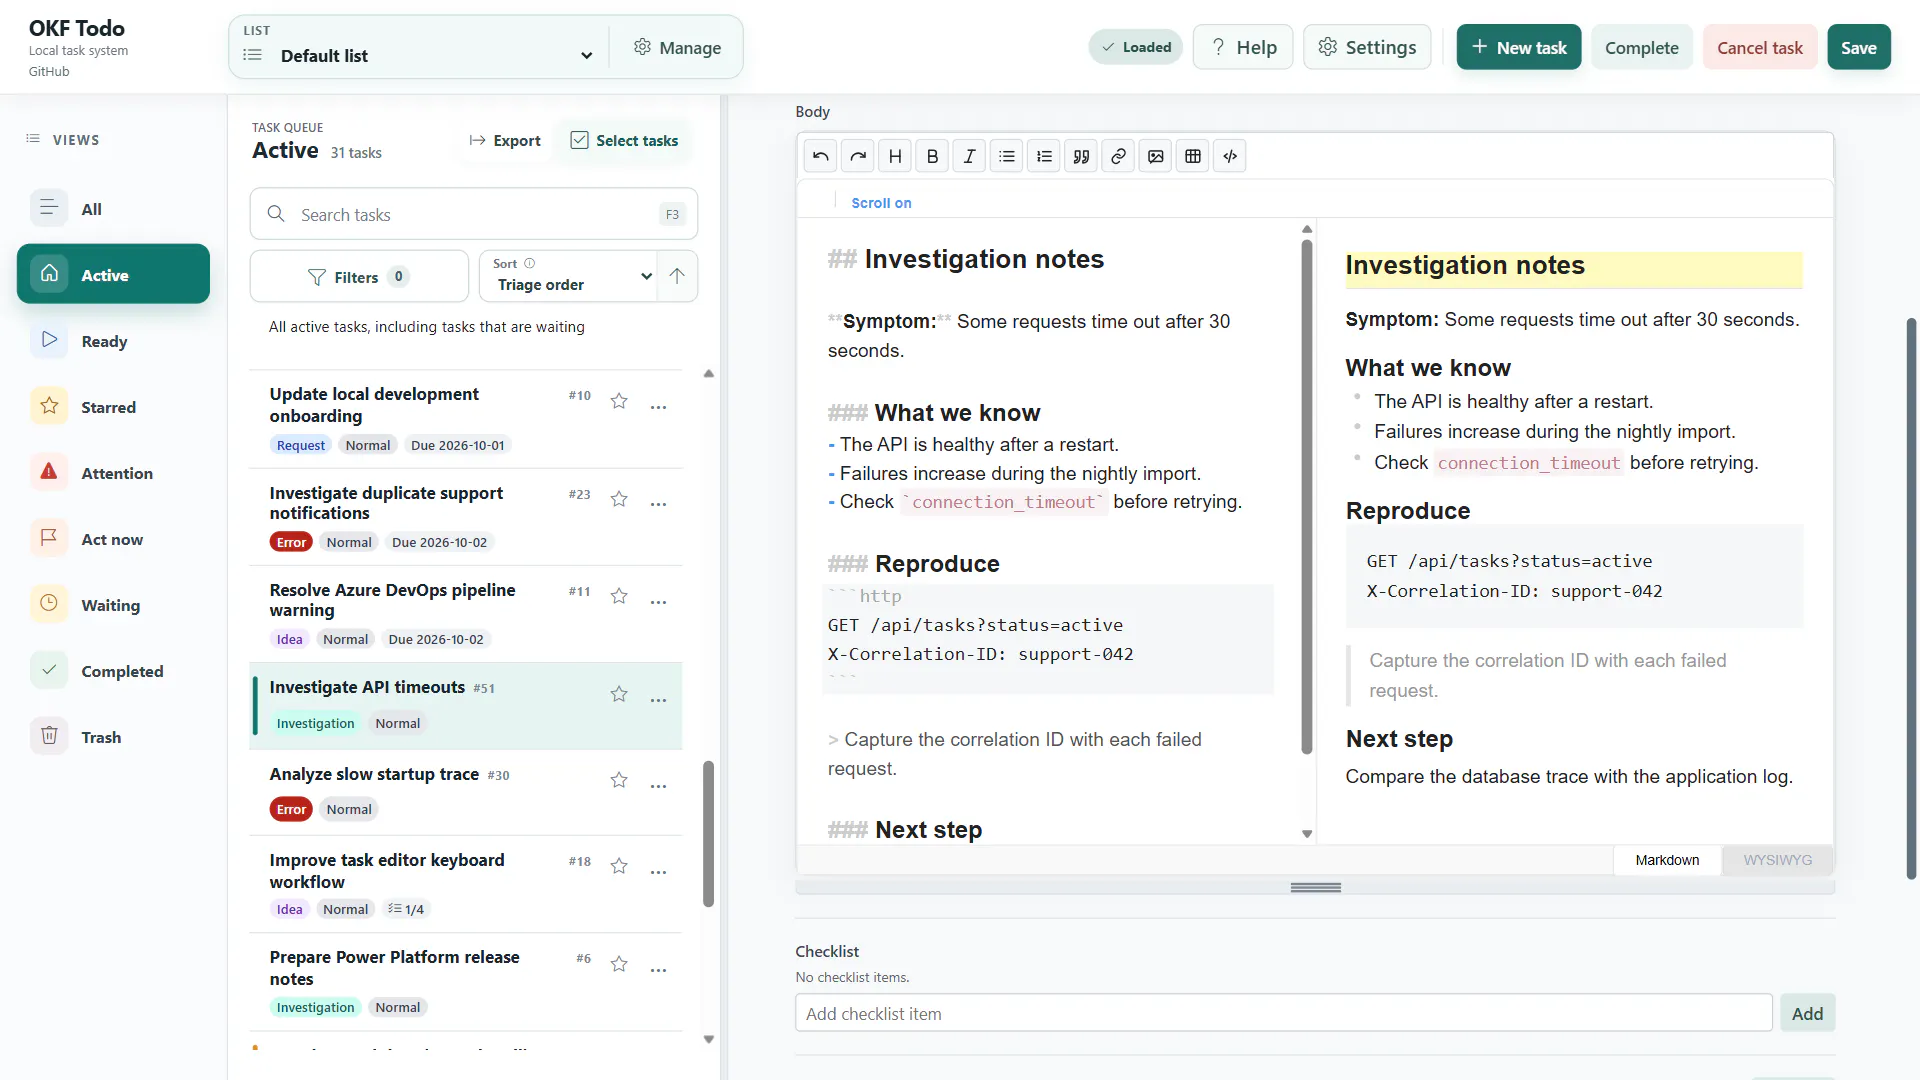Click the redo icon in editor toolbar
The image size is (1920, 1080).
click(x=858, y=156)
